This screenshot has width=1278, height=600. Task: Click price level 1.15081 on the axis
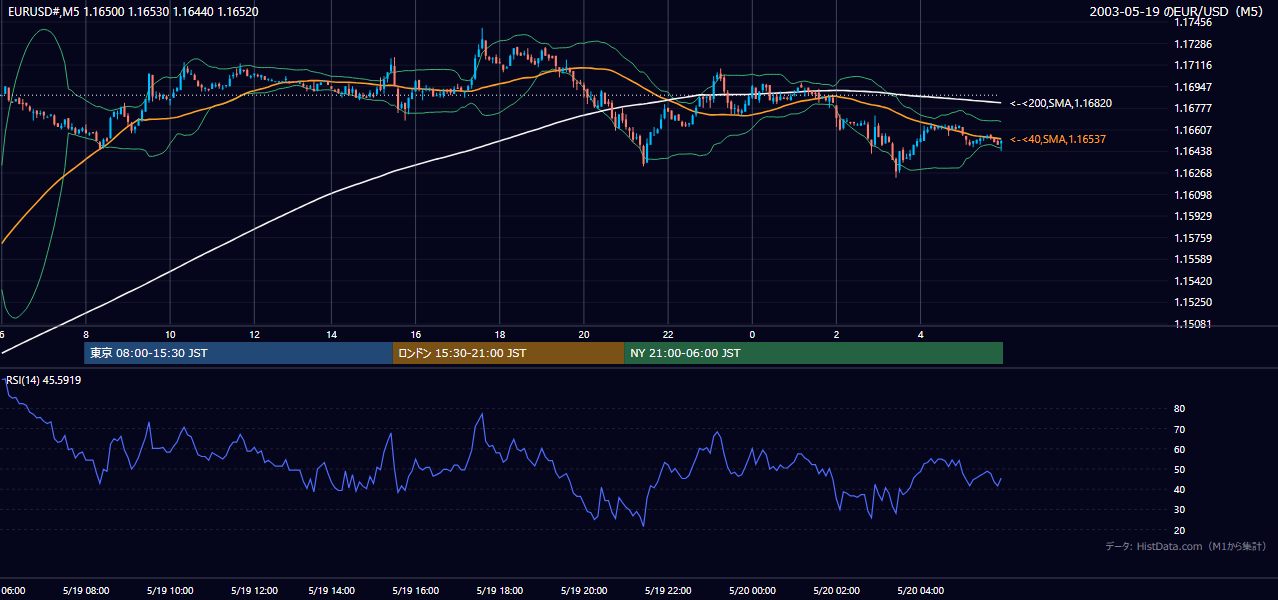pyautogui.click(x=1192, y=324)
